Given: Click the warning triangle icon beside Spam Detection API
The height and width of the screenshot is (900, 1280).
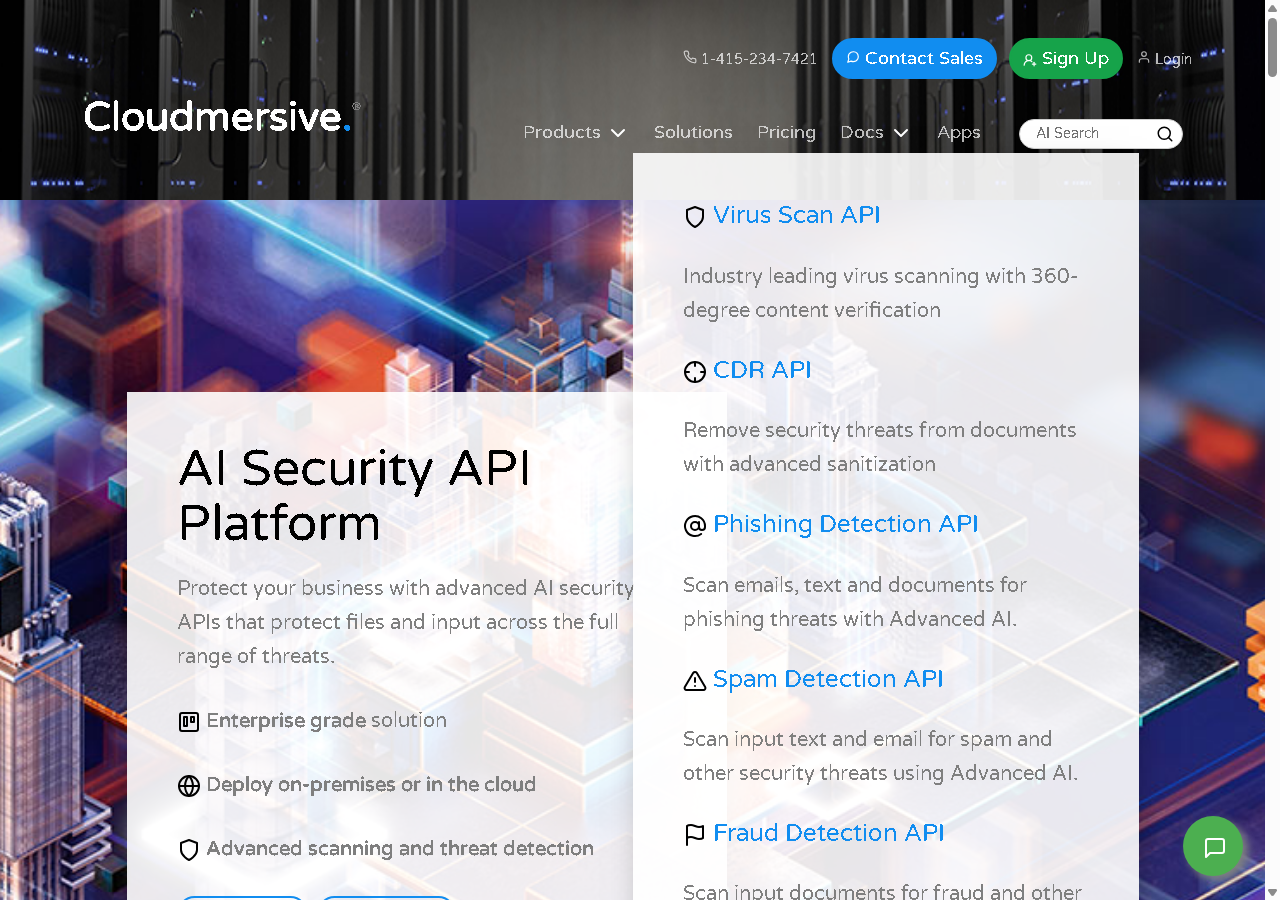Looking at the screenshot, I should [x=695, y=681].
